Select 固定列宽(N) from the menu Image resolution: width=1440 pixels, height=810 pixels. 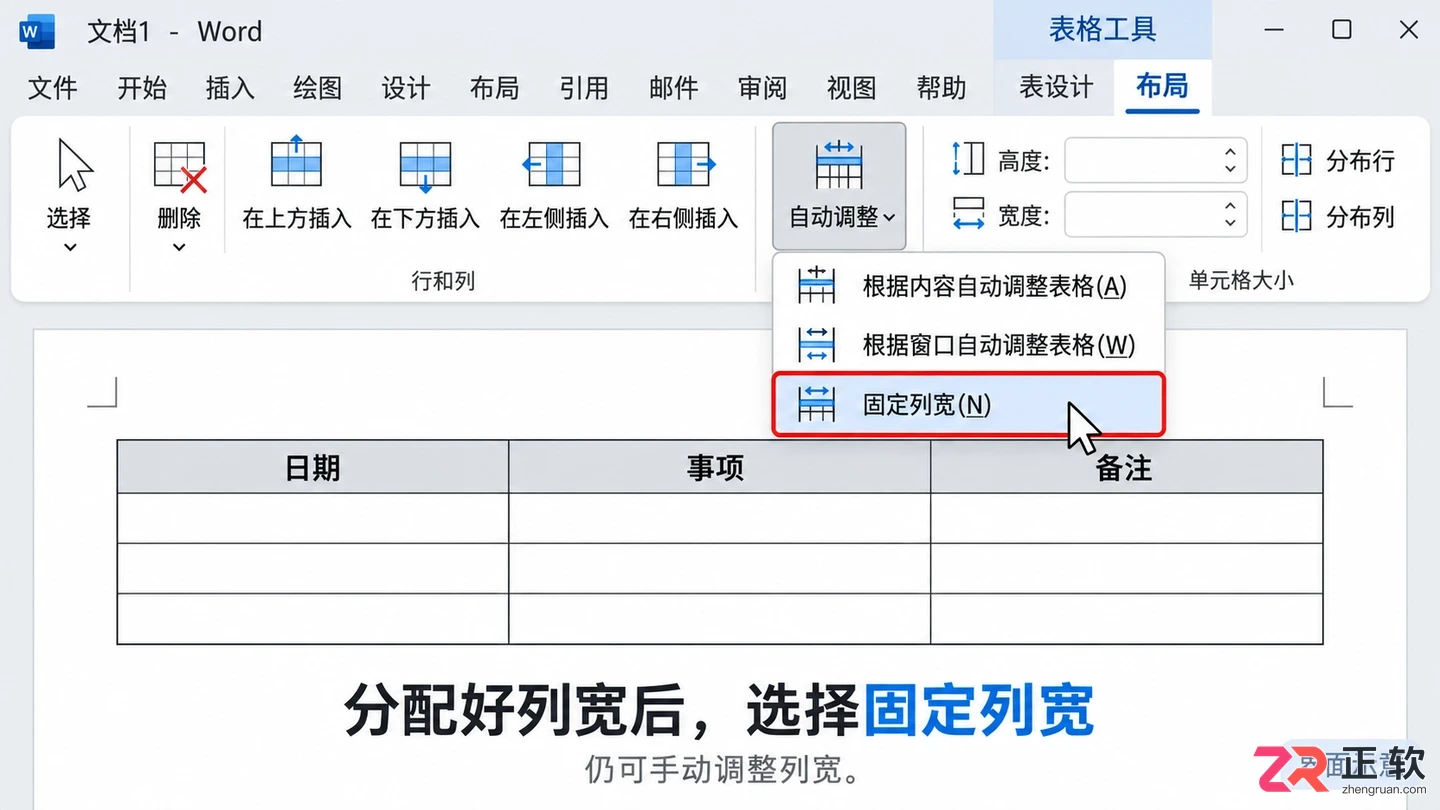969,404
